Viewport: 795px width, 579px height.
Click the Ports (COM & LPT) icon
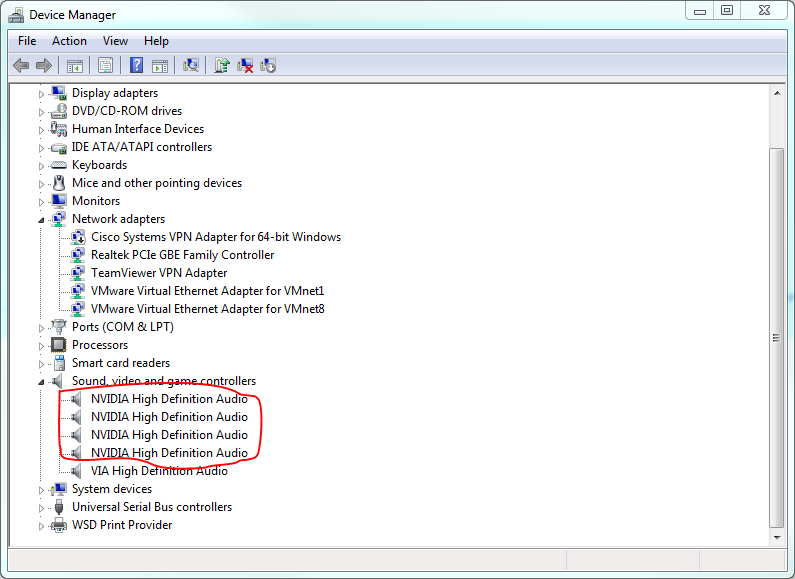(59, 327)
